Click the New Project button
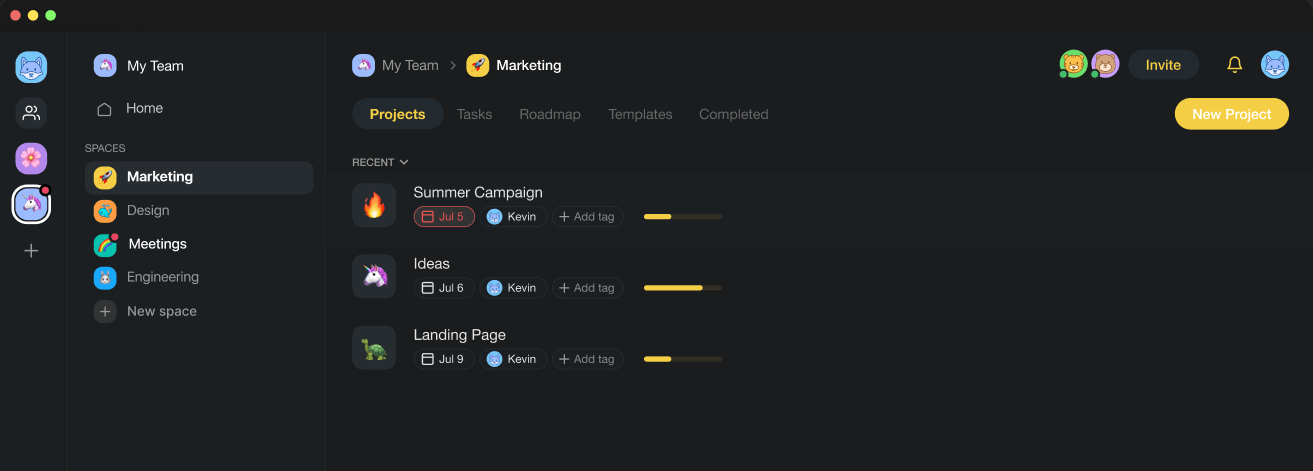 pos(1231,114)
